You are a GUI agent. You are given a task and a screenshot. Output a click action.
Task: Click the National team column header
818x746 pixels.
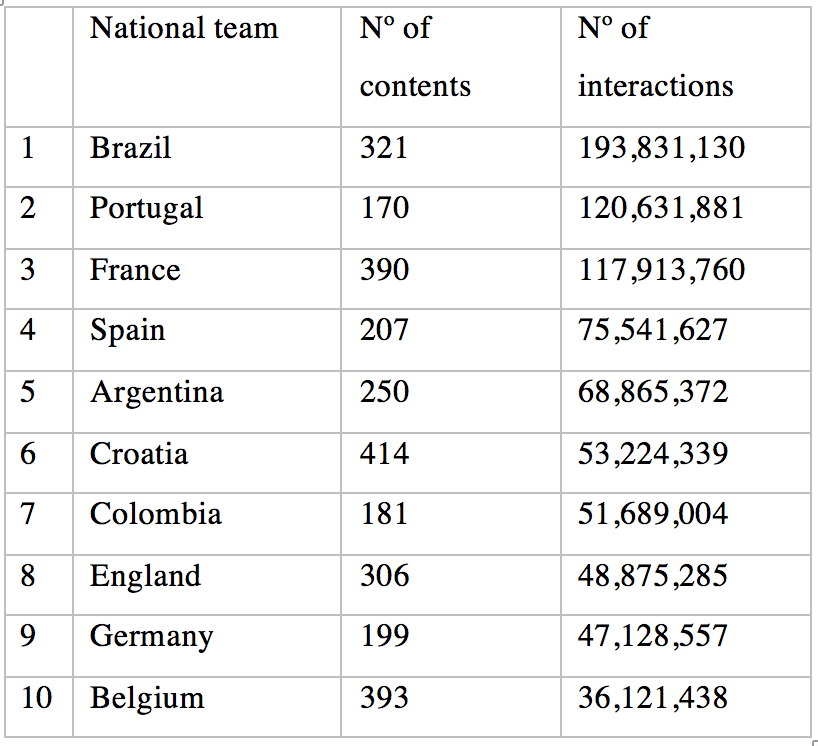click(207, 67)
